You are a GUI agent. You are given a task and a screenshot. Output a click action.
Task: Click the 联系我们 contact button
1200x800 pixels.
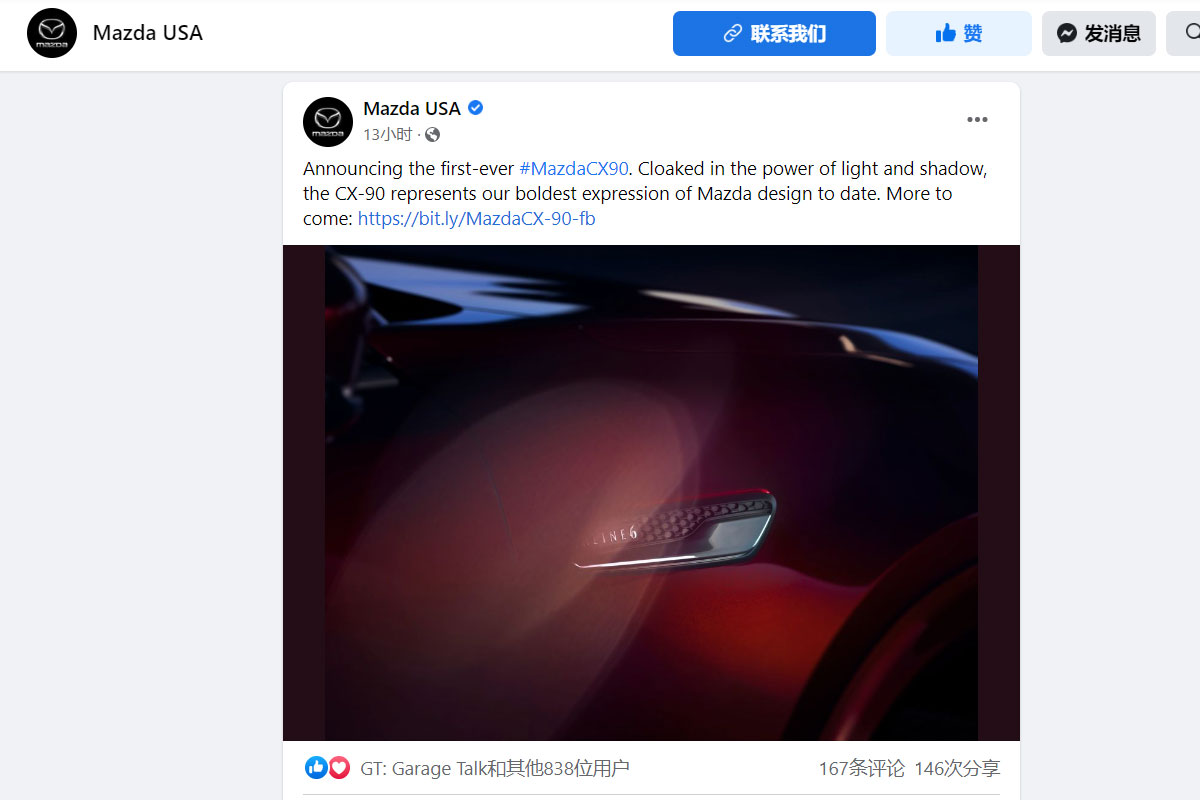click(774, 33)
